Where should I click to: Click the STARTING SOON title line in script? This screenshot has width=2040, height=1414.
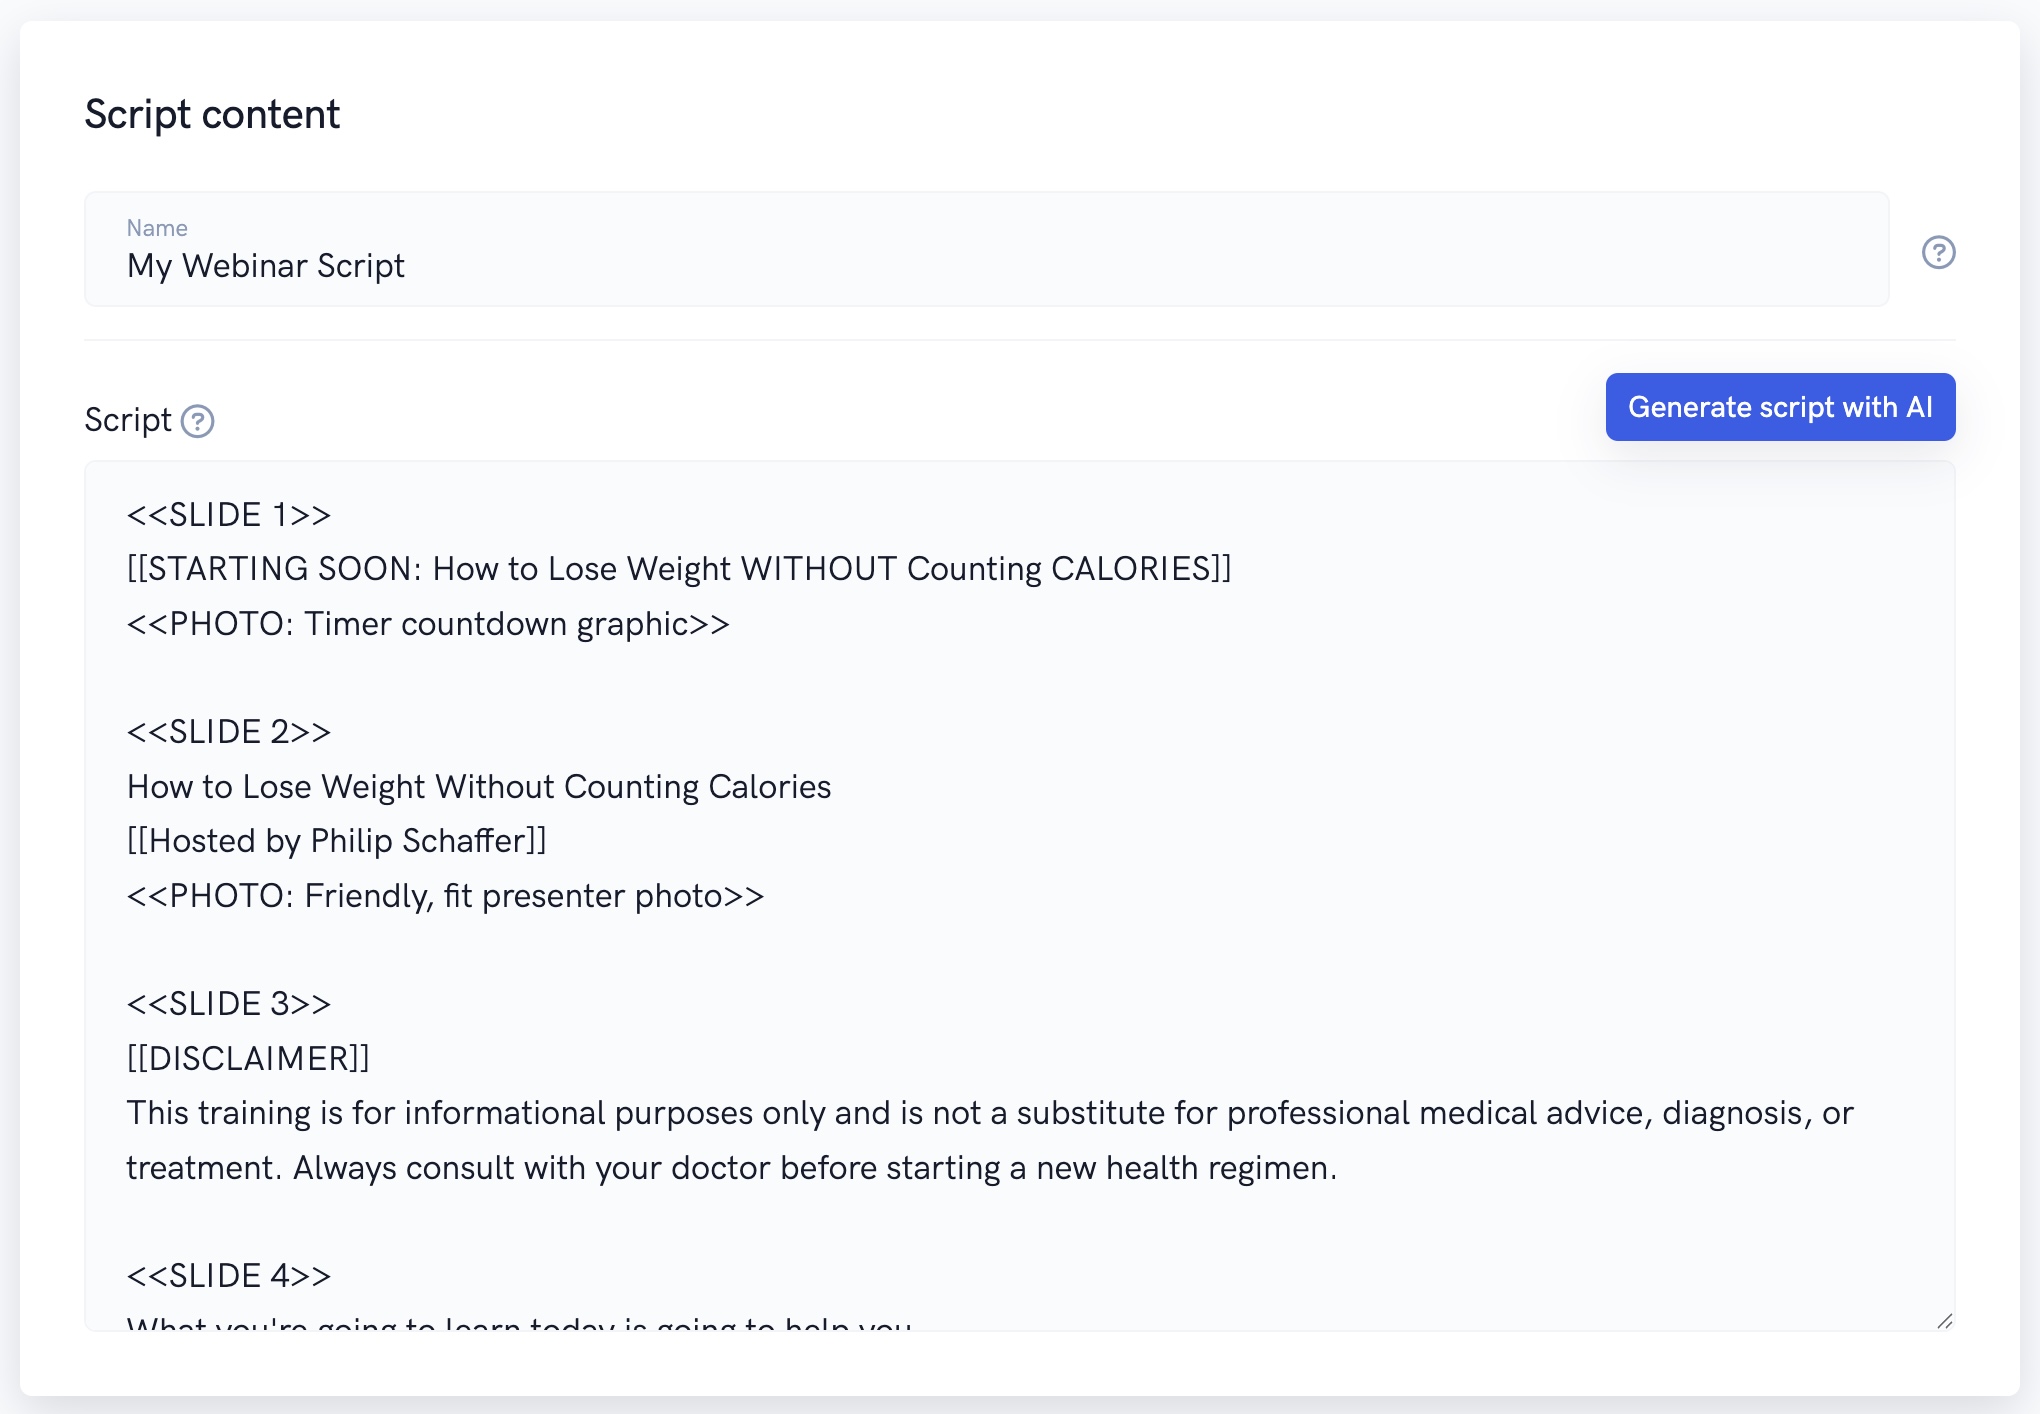pos(679,568)
